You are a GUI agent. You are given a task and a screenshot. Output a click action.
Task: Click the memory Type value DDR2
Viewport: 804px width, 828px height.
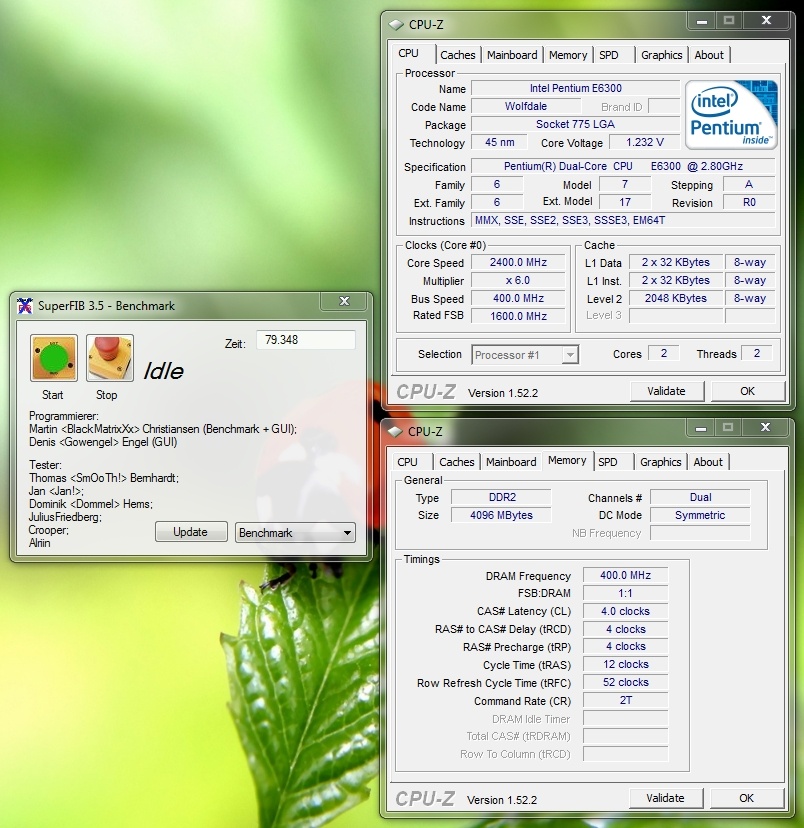click(x=502, y=497)
